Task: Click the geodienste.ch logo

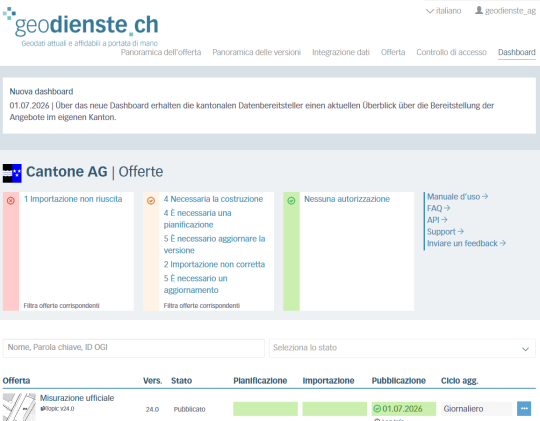Action: pos(81,27)
